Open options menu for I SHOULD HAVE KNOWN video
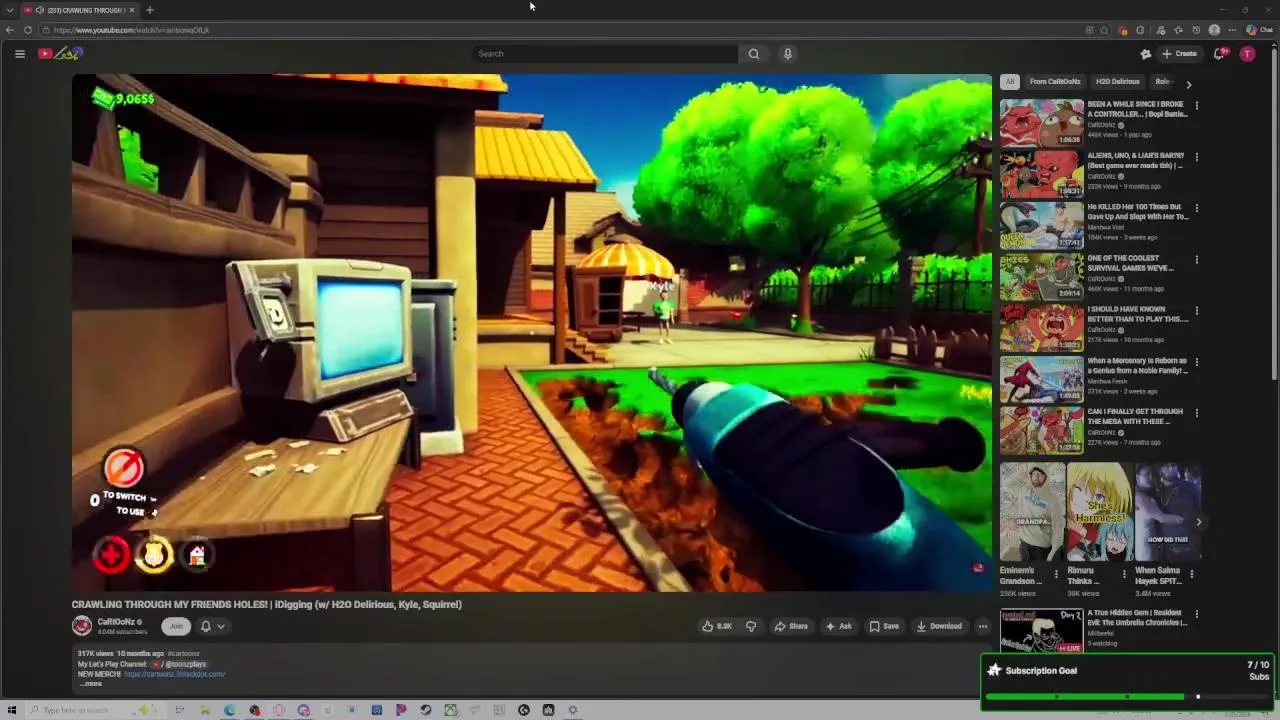The height and width of the screenshot is (720, 1280). click(x=1197, y=311)
